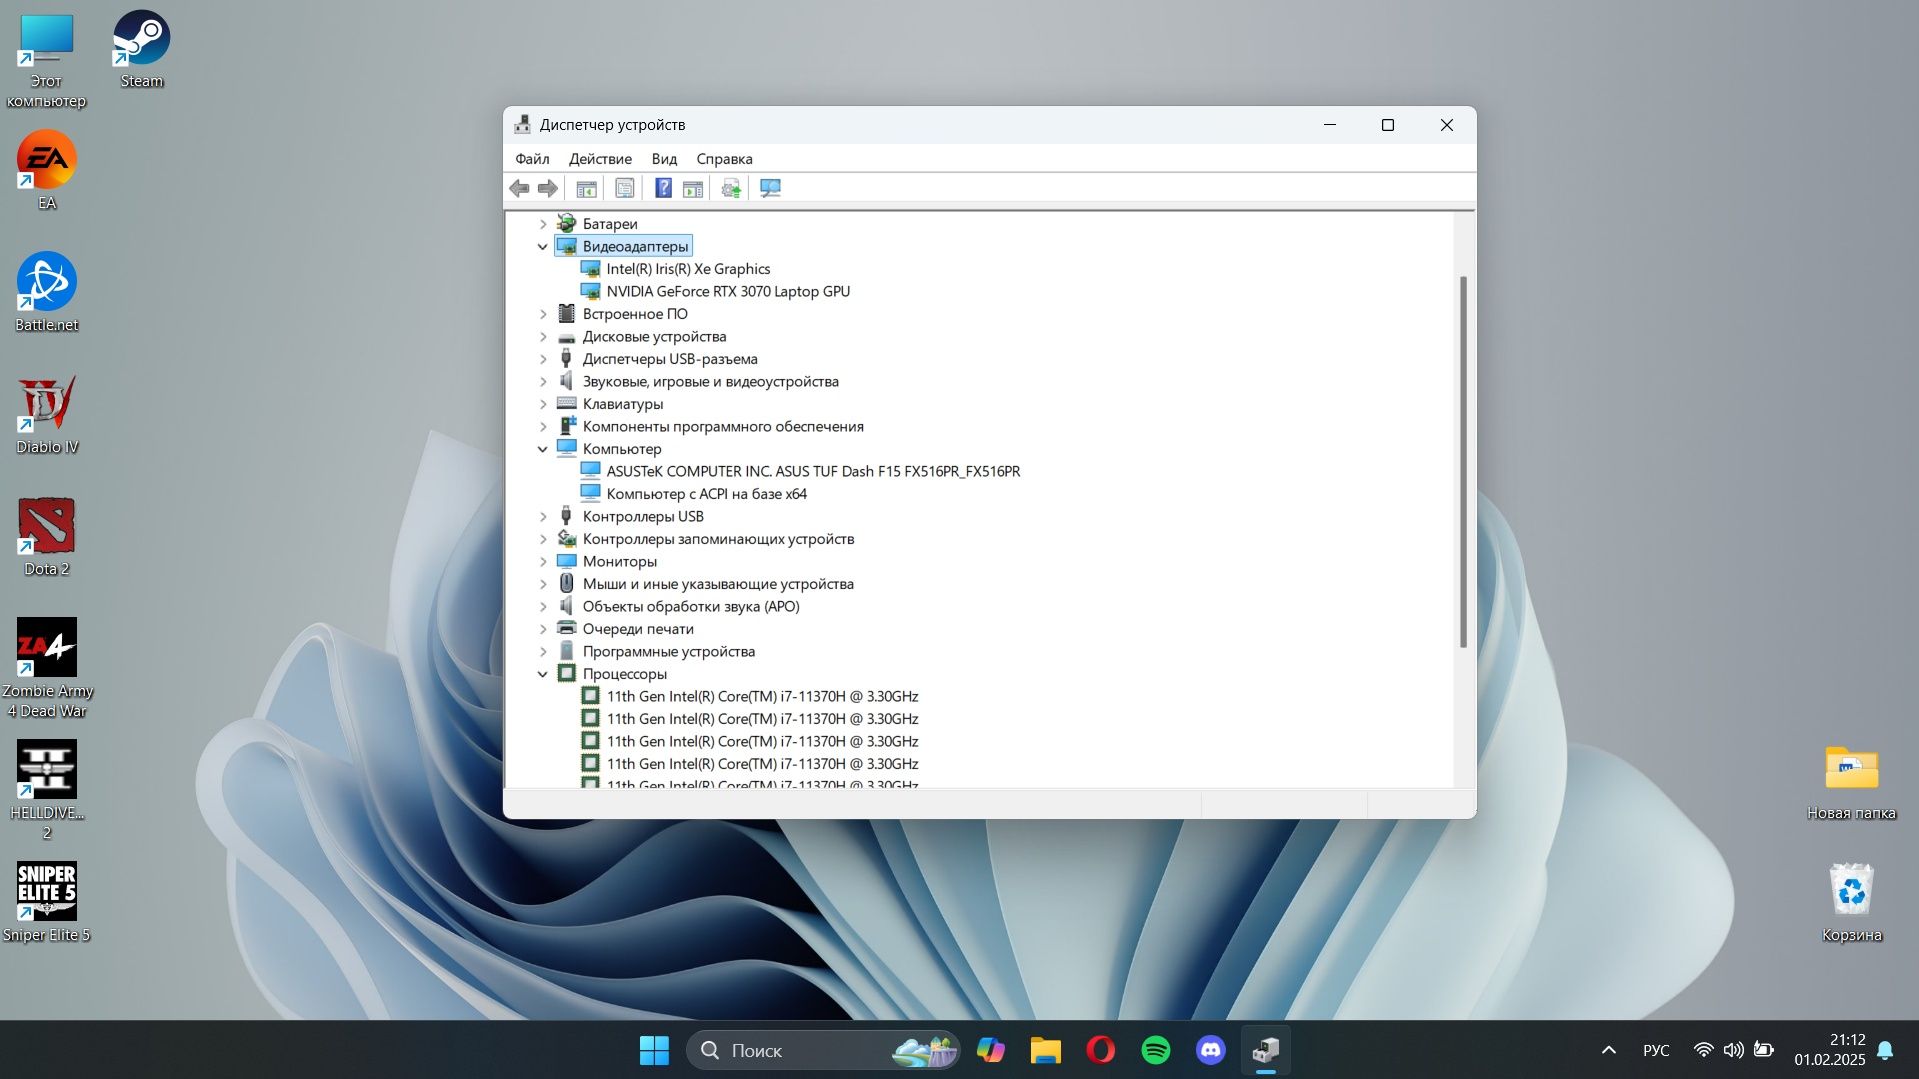Open the Properties toolbar icon
Image resolution: width=1919 pixels, height=1079 pixels.
(624, 188)
